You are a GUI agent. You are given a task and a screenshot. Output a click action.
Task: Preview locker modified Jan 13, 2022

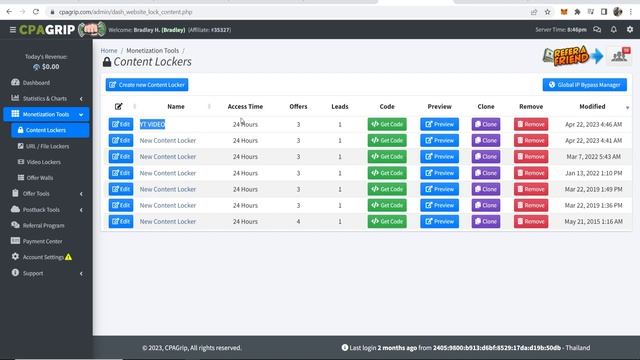coord(440,173)
